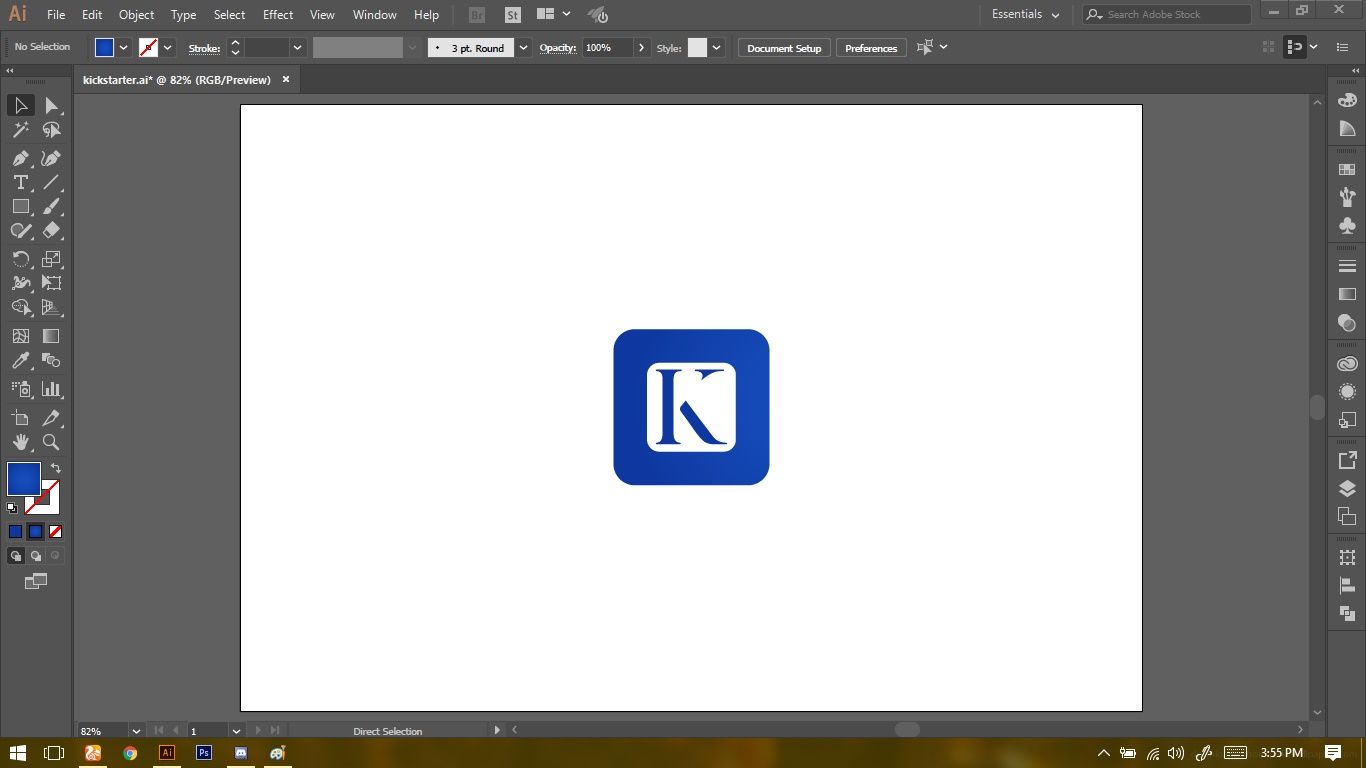The width and height of the screenshot is (1366, 768).
Task: Open the stroke color dropdown arrow
Action: 168,47
